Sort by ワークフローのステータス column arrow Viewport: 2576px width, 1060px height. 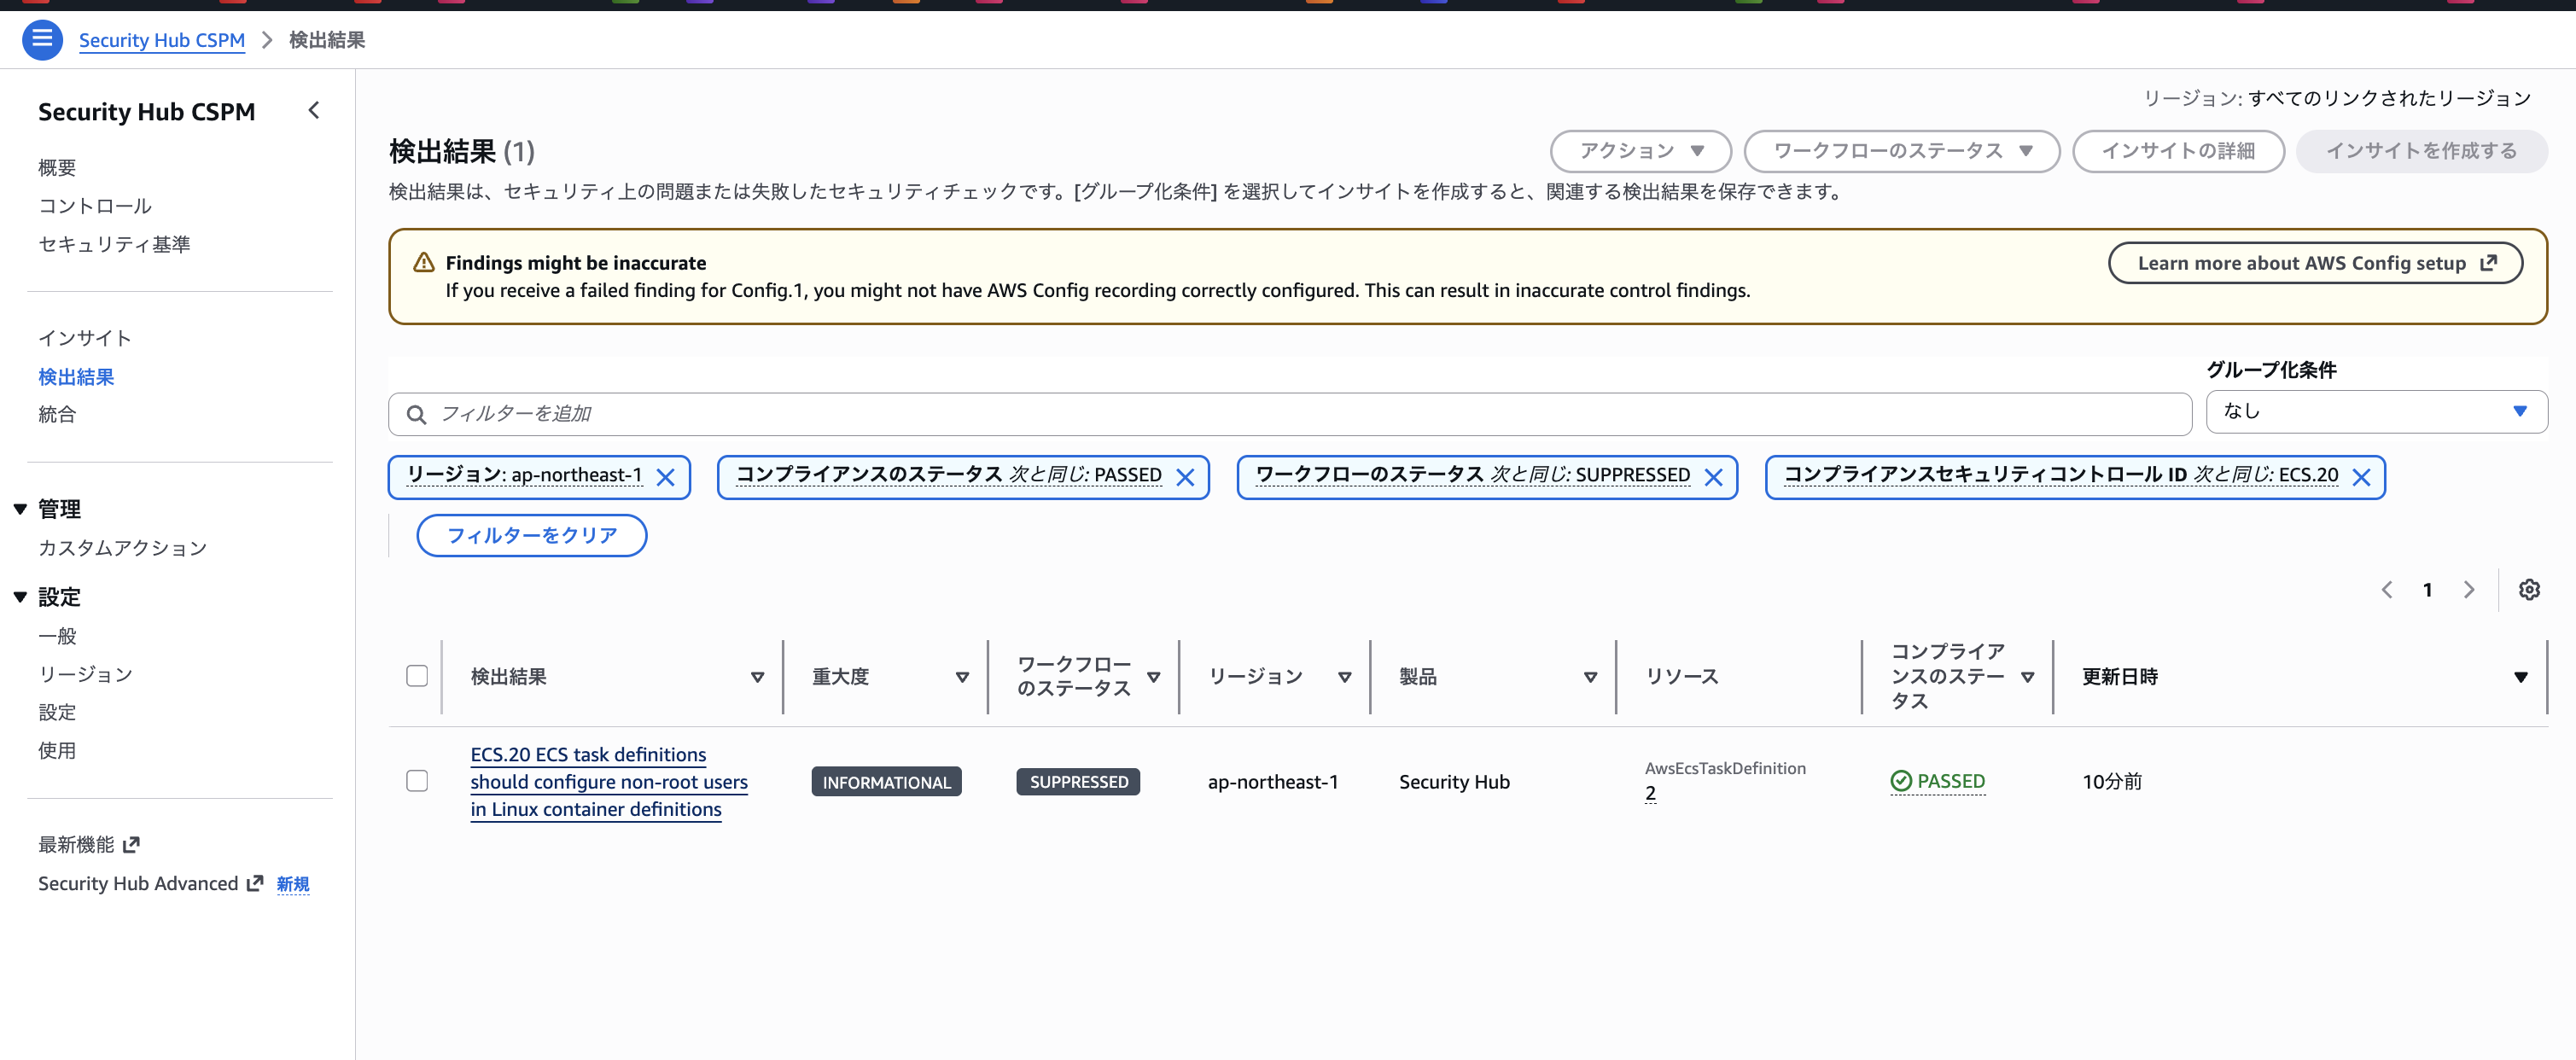pos(1153,677)
